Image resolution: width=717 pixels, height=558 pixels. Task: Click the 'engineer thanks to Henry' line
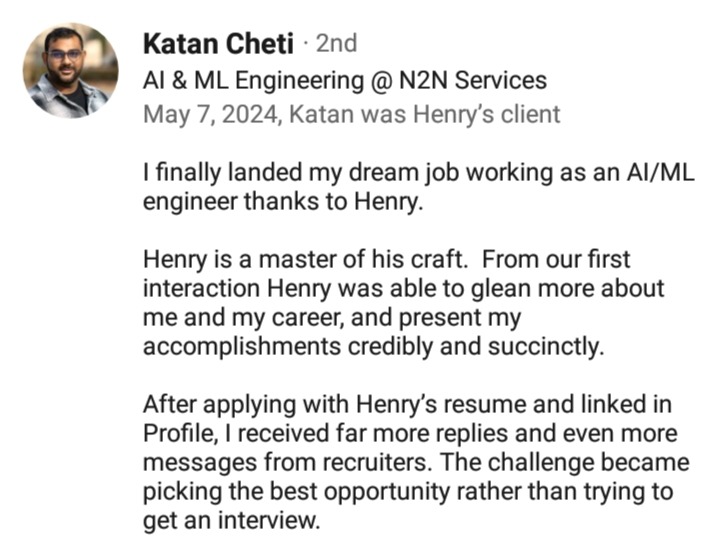(278, 201)
